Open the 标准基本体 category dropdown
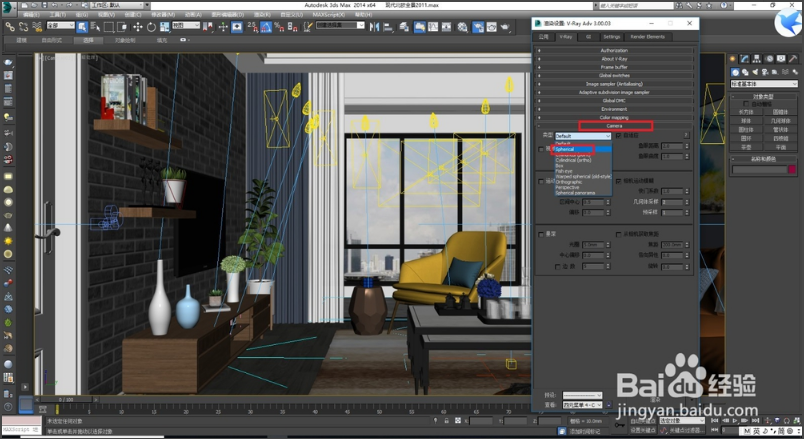804x439 pixels. 763,84
